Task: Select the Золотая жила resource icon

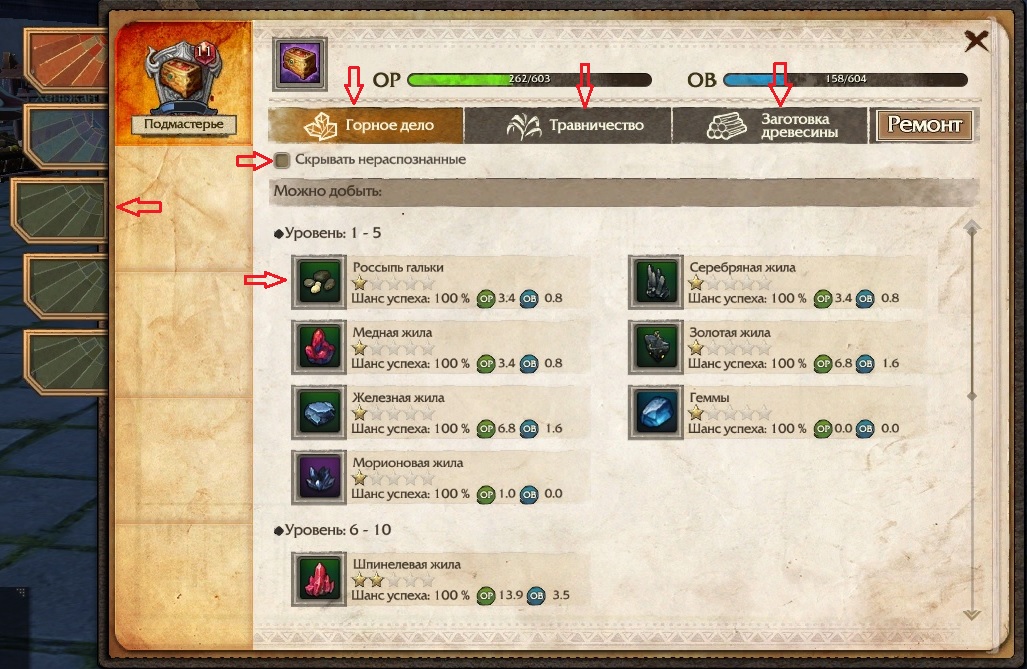Action: tap(656, 347)
